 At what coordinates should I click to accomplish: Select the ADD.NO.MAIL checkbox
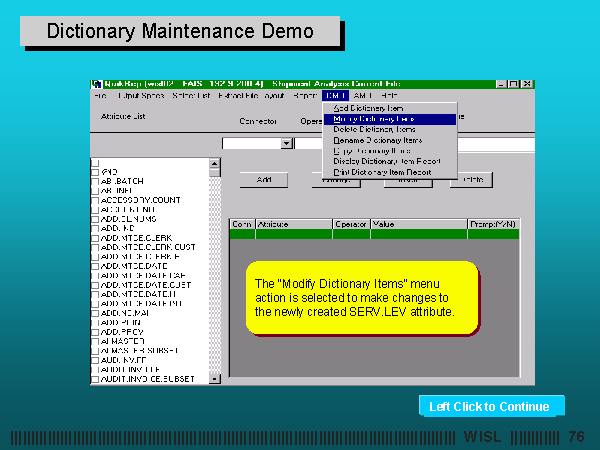pos(95,313)
